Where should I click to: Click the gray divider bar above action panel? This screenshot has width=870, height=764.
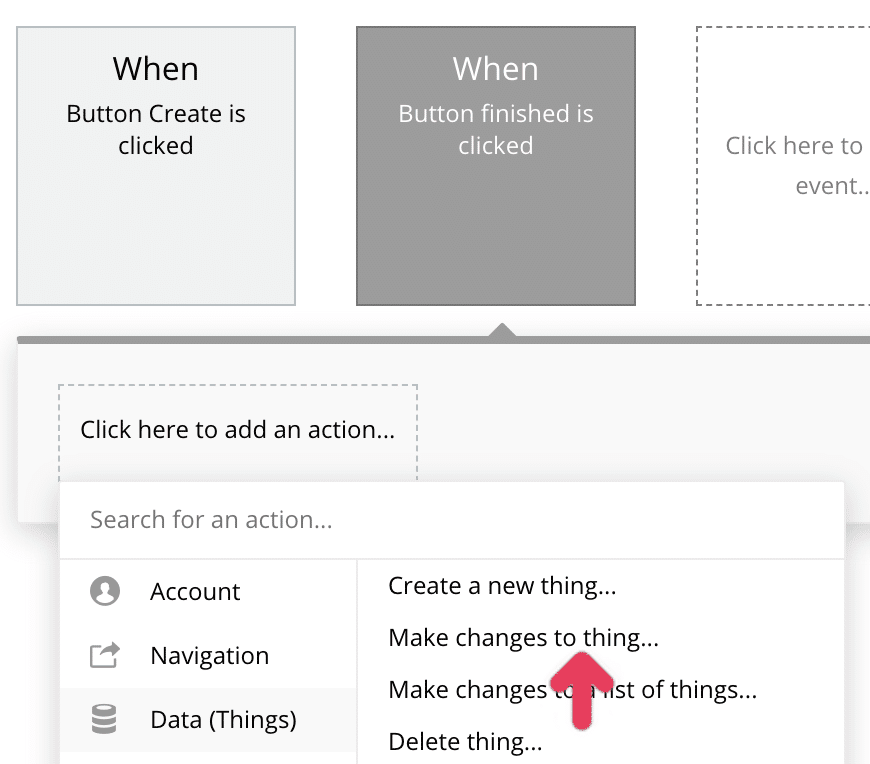(x=250, y=340)
